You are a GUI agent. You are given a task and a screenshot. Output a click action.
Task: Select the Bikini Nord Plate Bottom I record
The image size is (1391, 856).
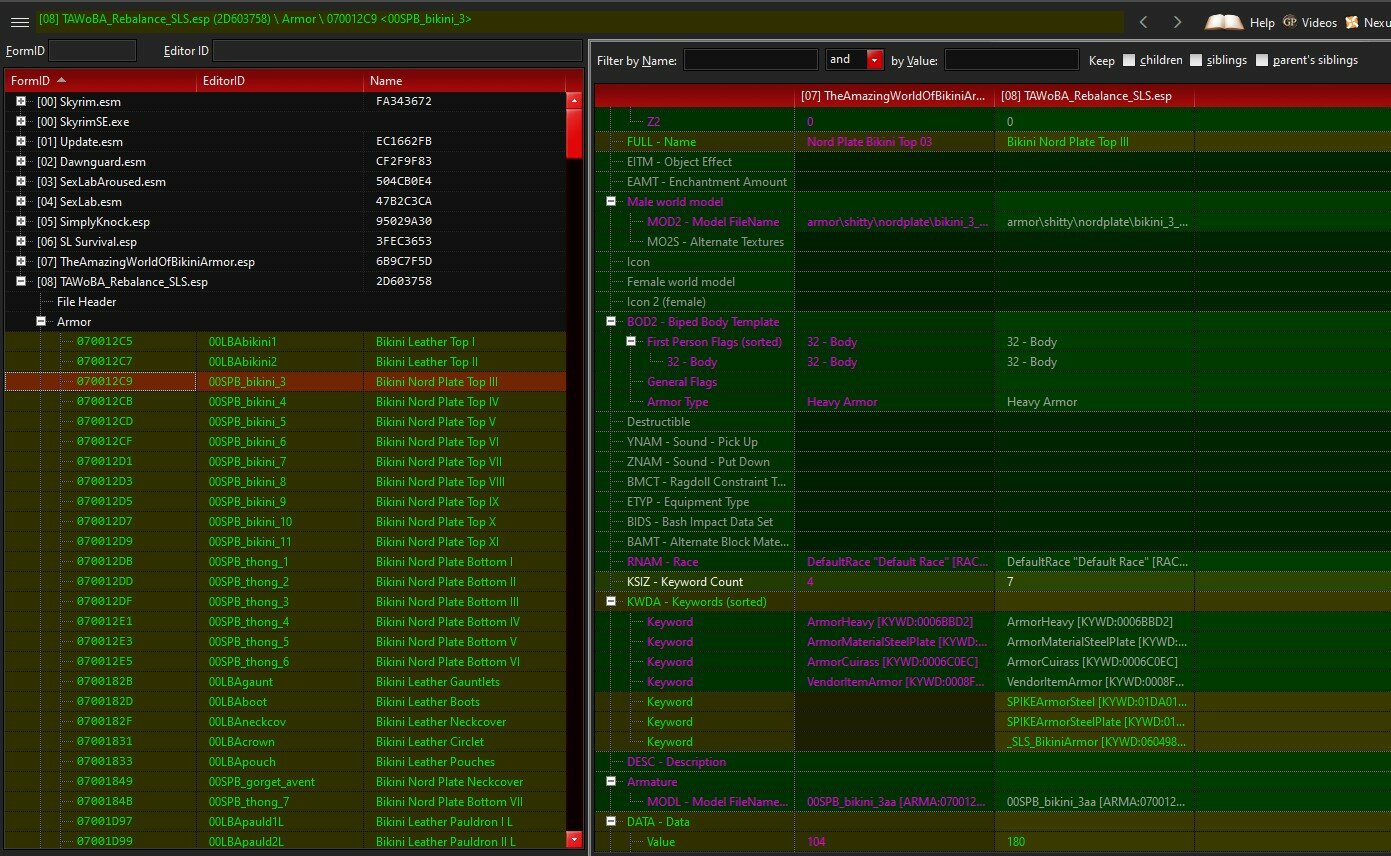285,561
